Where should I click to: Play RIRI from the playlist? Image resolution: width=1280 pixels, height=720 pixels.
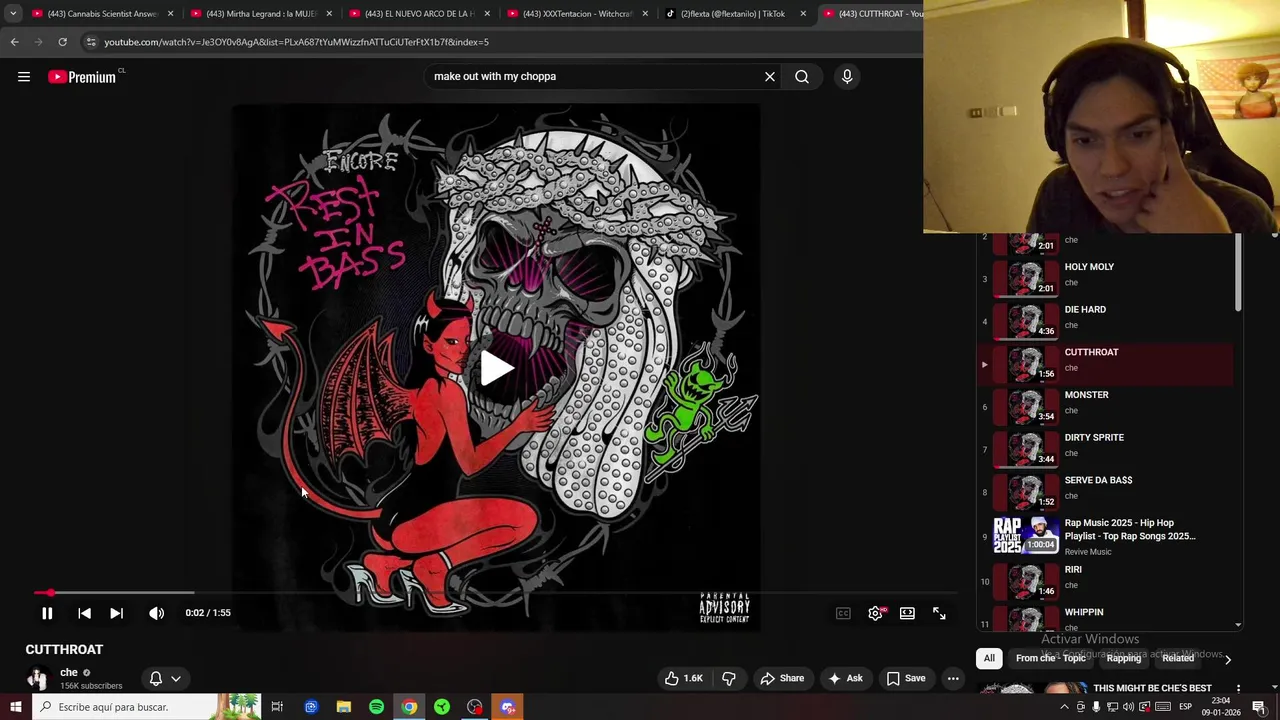(x=1105, y=580)
